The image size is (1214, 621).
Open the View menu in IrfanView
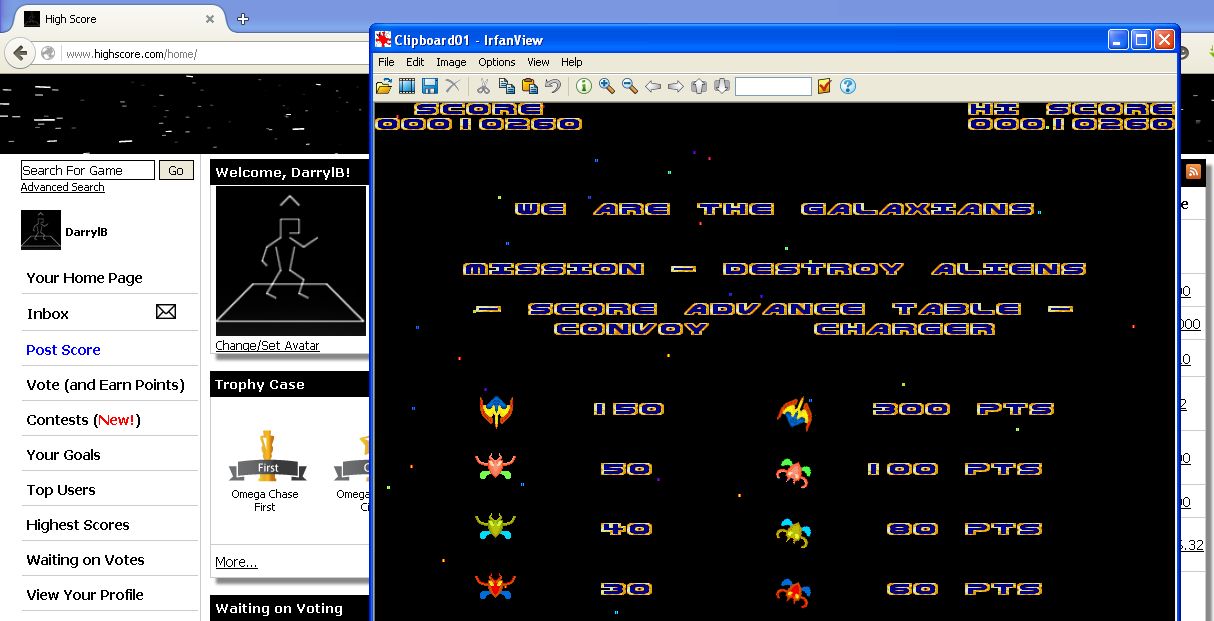pos(538,62)
